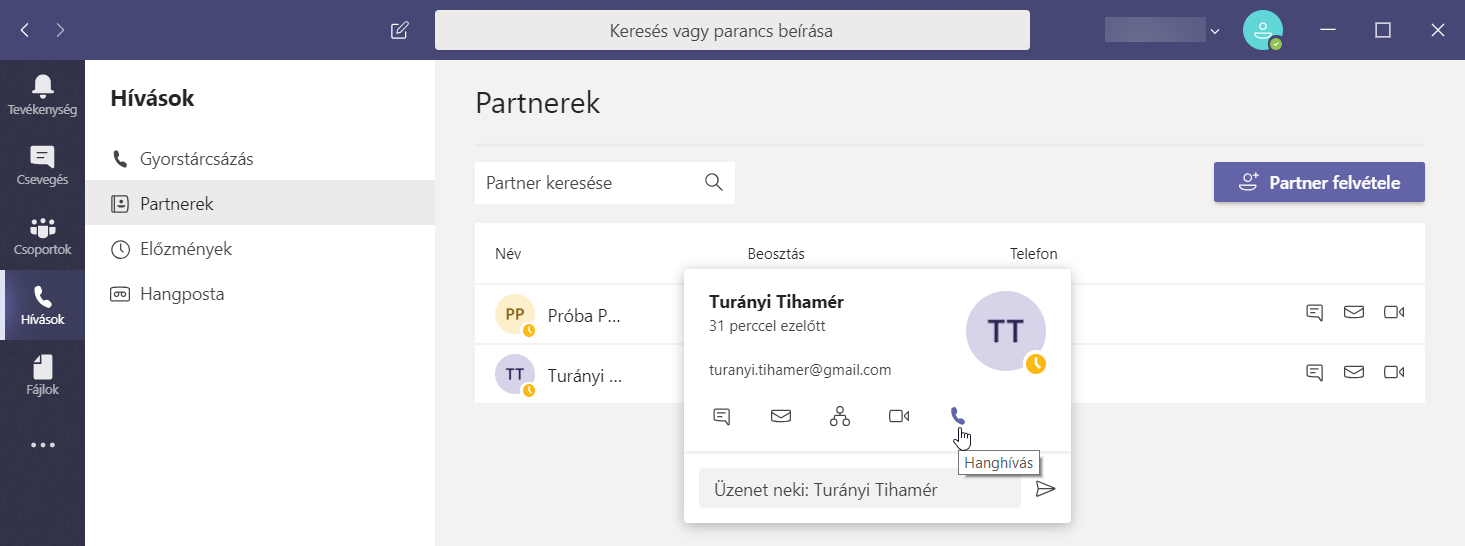Send the message with arrow icon
Image resolution: width=1465 pixels, height=546 pixels.
pos(1045,489)
